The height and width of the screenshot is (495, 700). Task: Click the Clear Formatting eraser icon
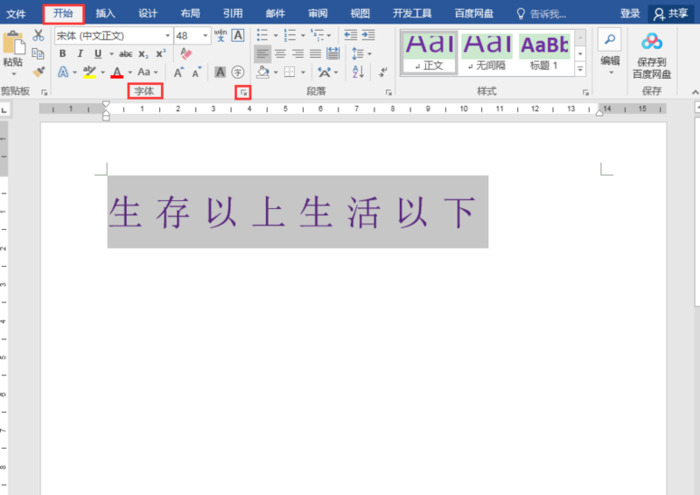(186, 54)
